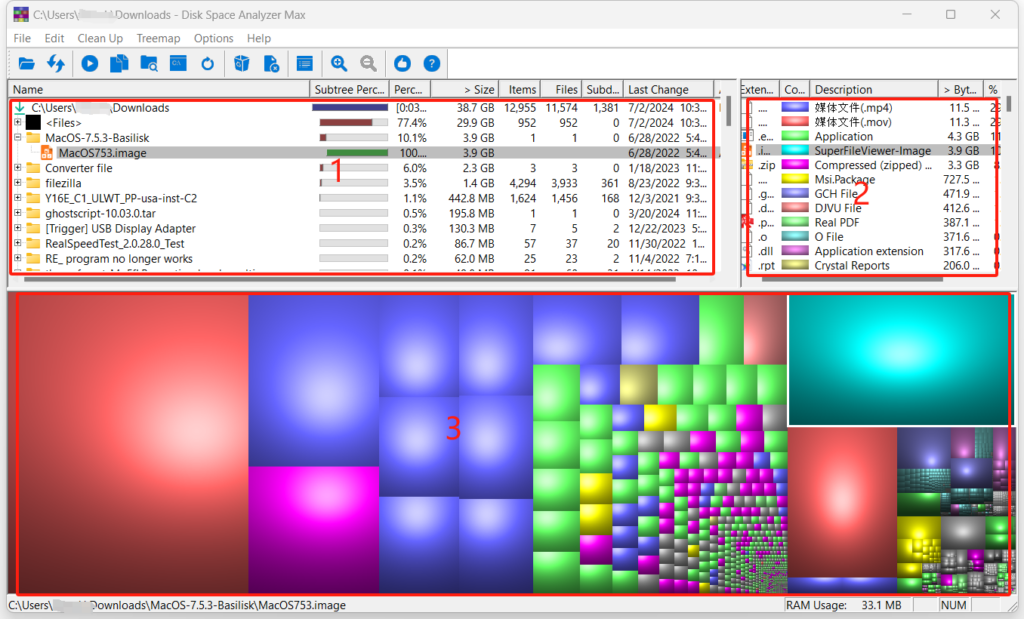Image resolution: width=1024 pixels, height=619 pixels.
Task: Click the Refresh all arrows icon
Action: point(56,63)
